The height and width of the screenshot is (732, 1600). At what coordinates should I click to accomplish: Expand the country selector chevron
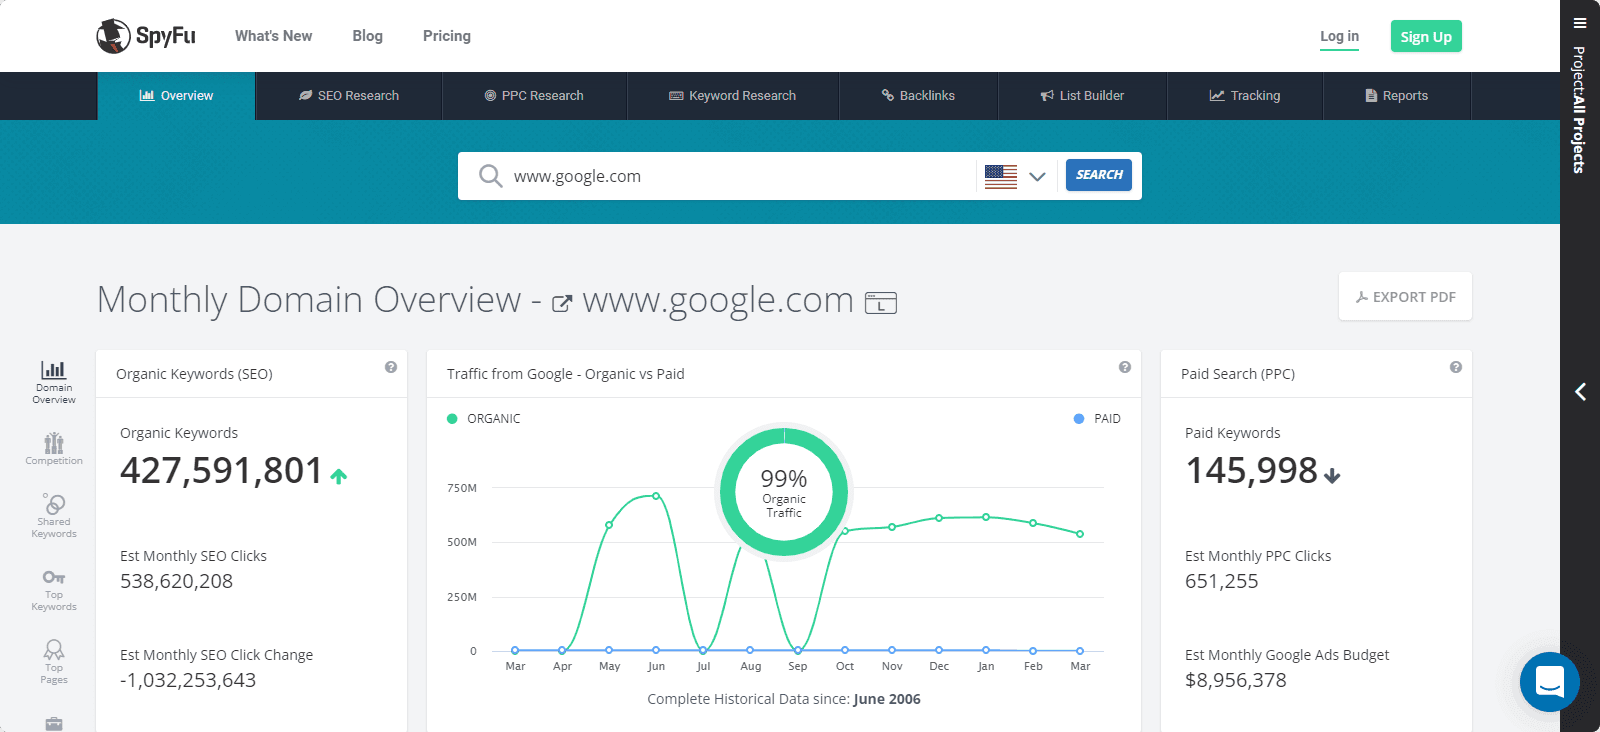[x=1037, y=176]
